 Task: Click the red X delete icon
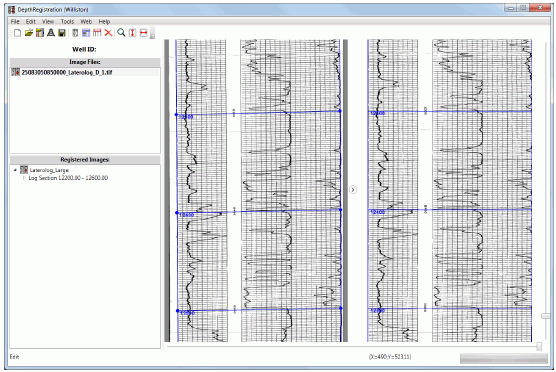(x=109, y=33)
